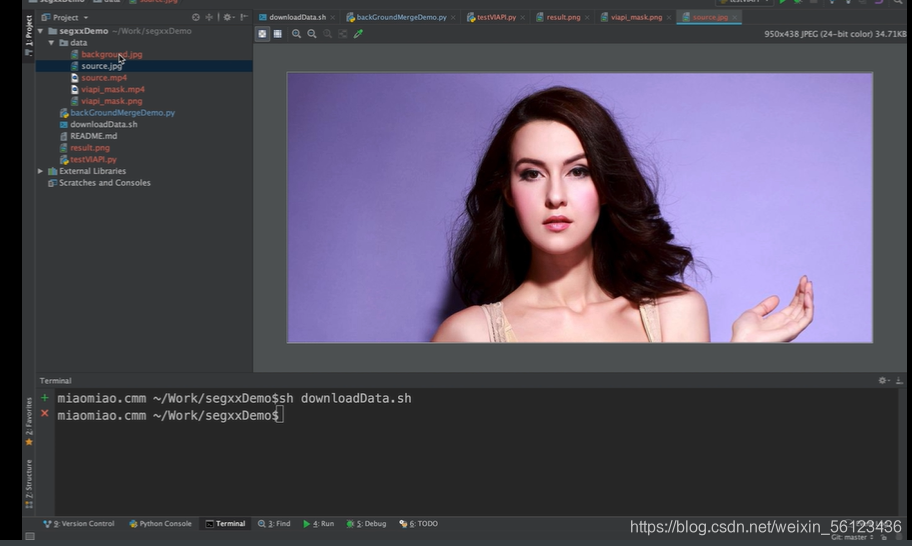The width and height of the screenshot is (912, 546).
Task: Toggle transparency chessboard in image viewer
Action: point(262,34)
